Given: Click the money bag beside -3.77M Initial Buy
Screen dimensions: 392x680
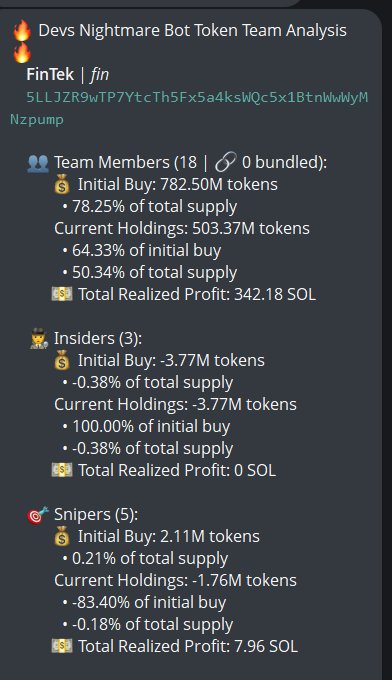Looking at the screenshot, I should click(62, 360).
